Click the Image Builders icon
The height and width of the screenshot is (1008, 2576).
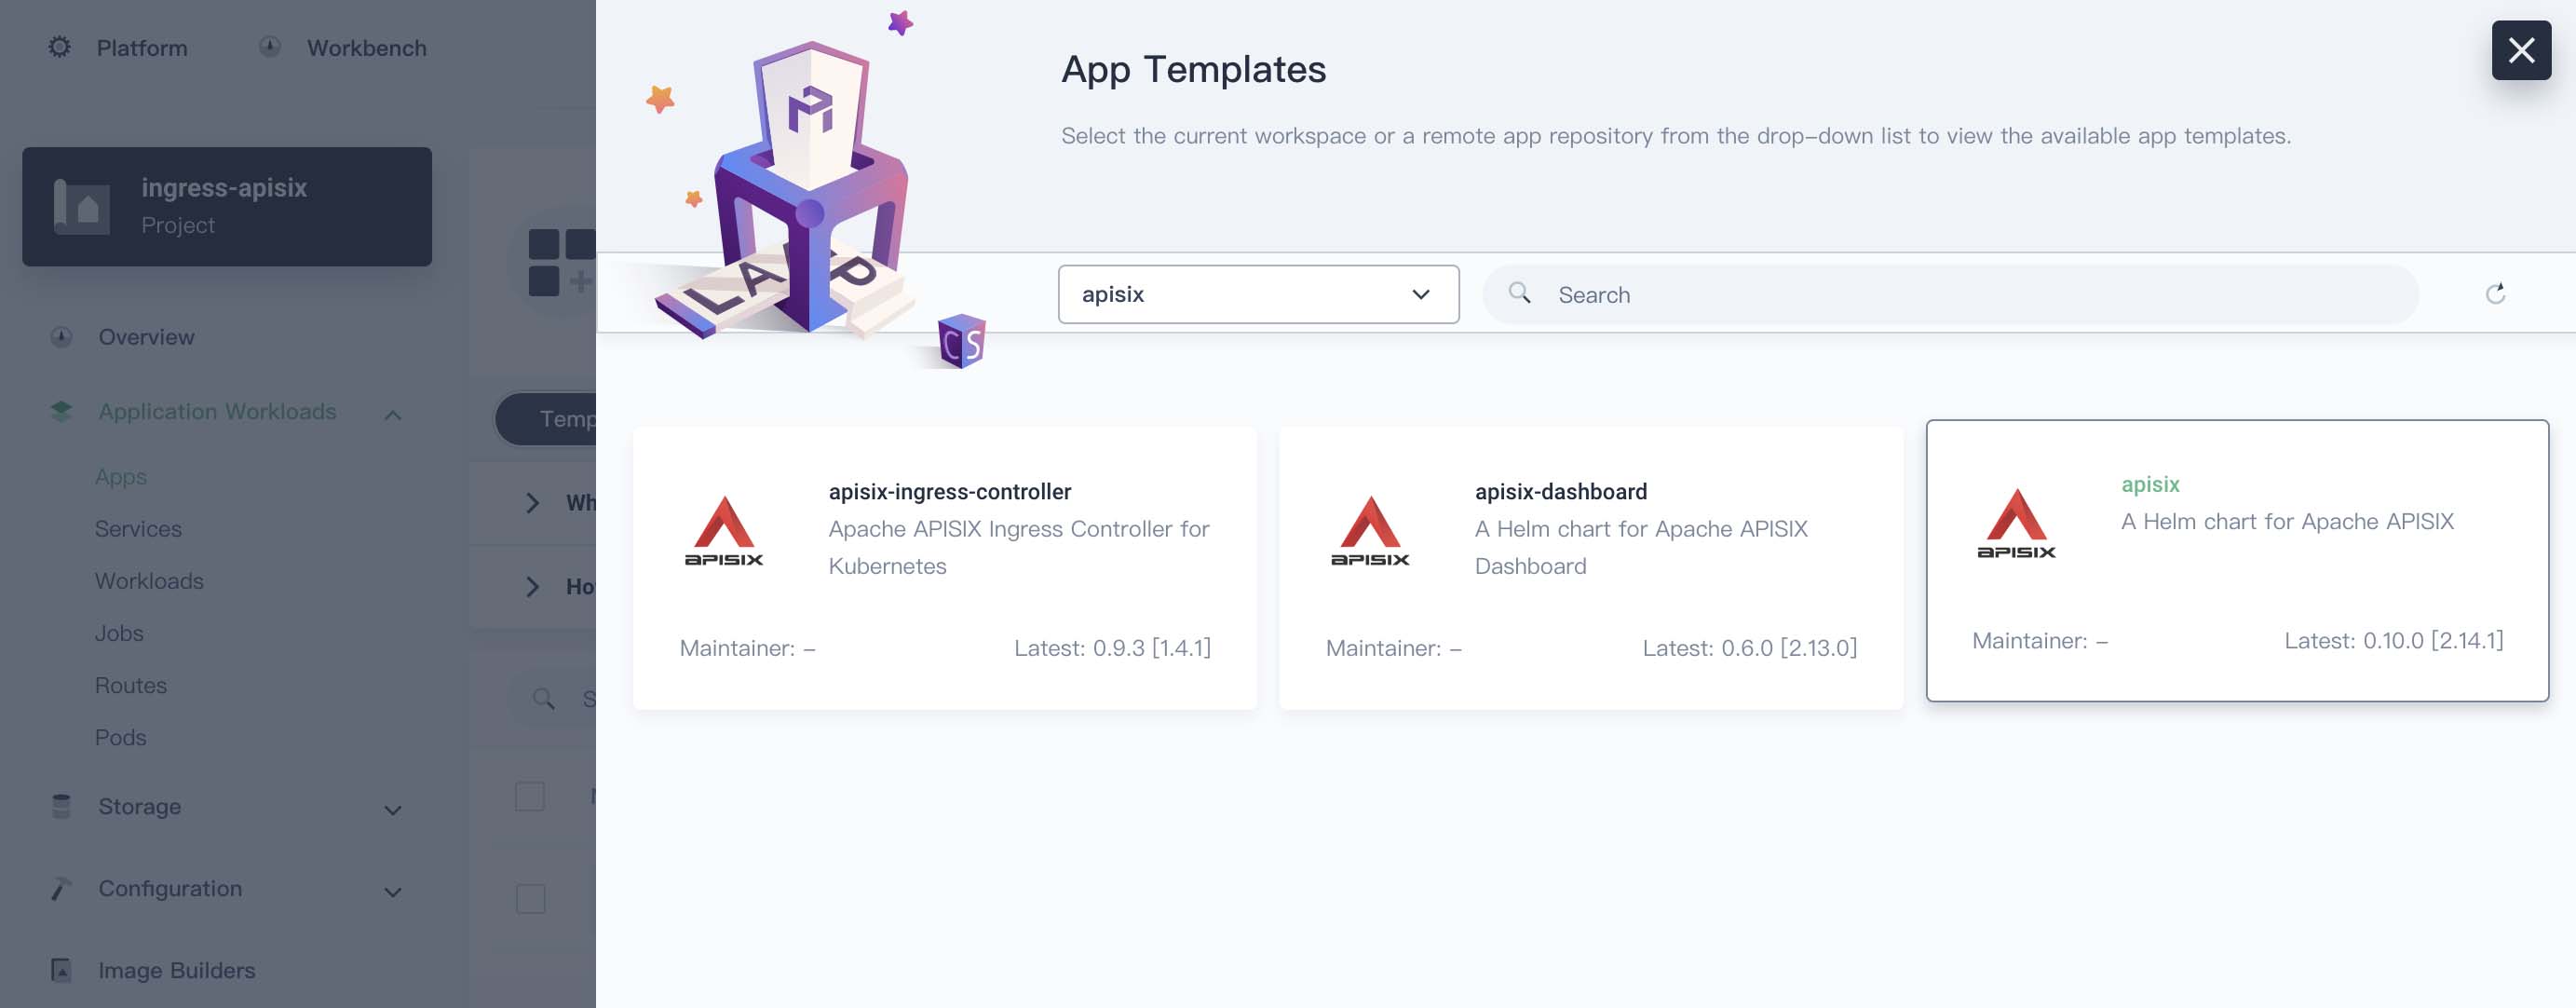point(61,970)
